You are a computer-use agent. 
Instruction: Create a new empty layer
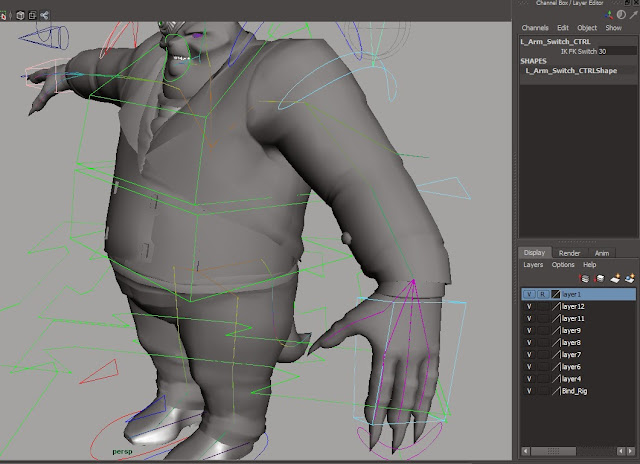615,279
